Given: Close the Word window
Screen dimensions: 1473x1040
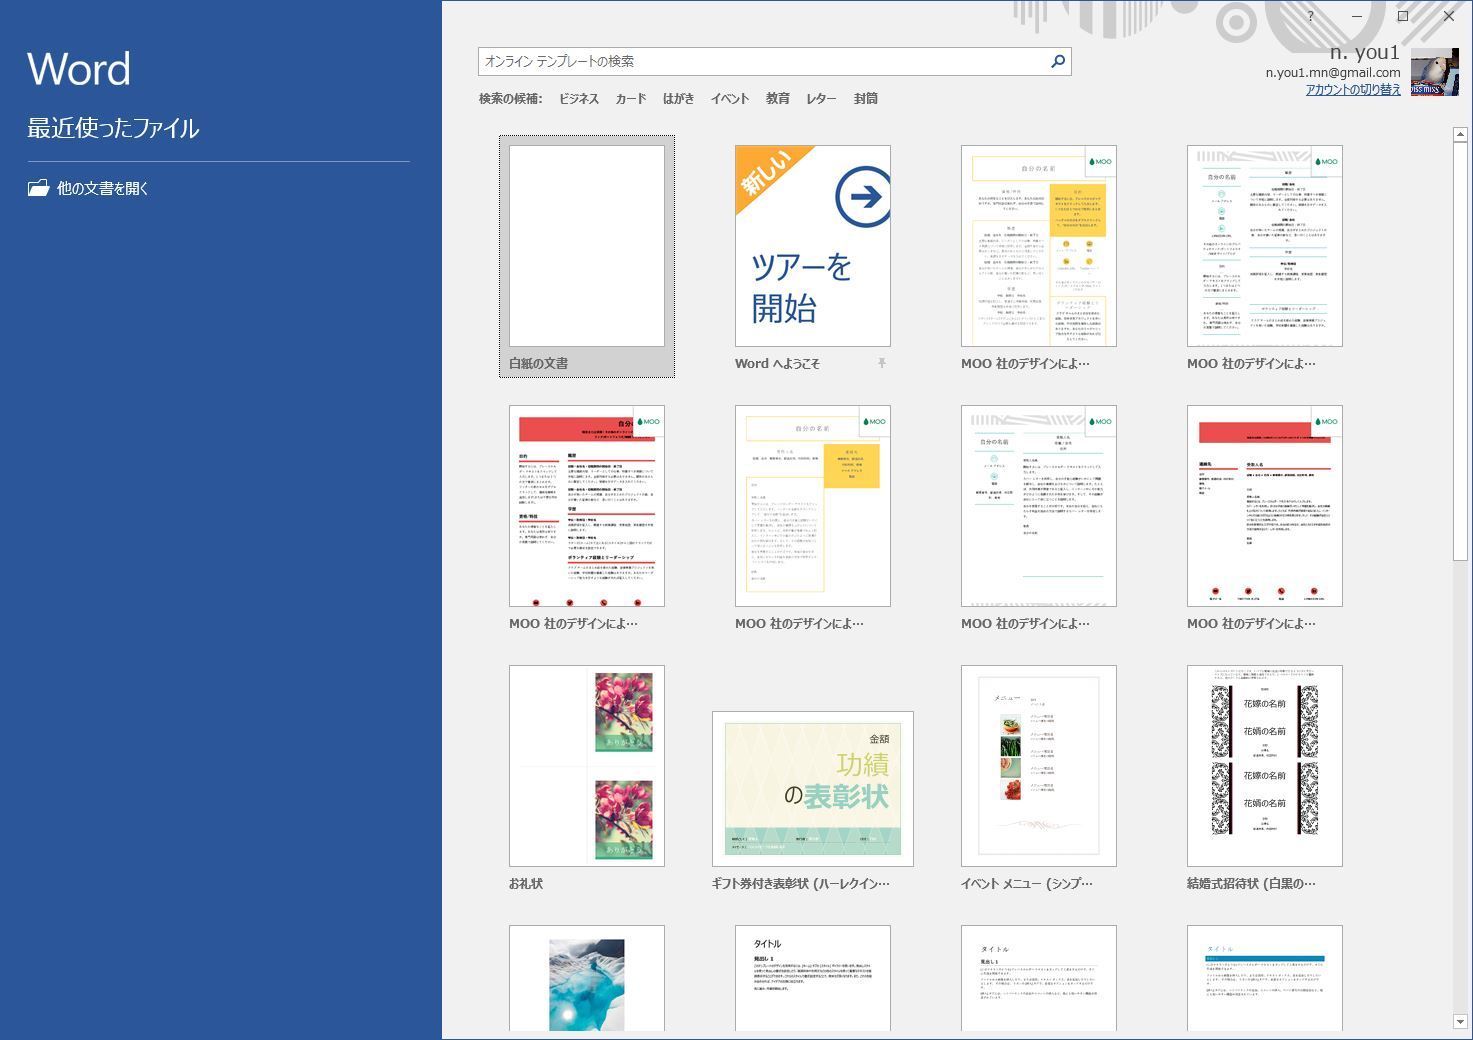Looking at the screenshot, I should point(1448,16).
